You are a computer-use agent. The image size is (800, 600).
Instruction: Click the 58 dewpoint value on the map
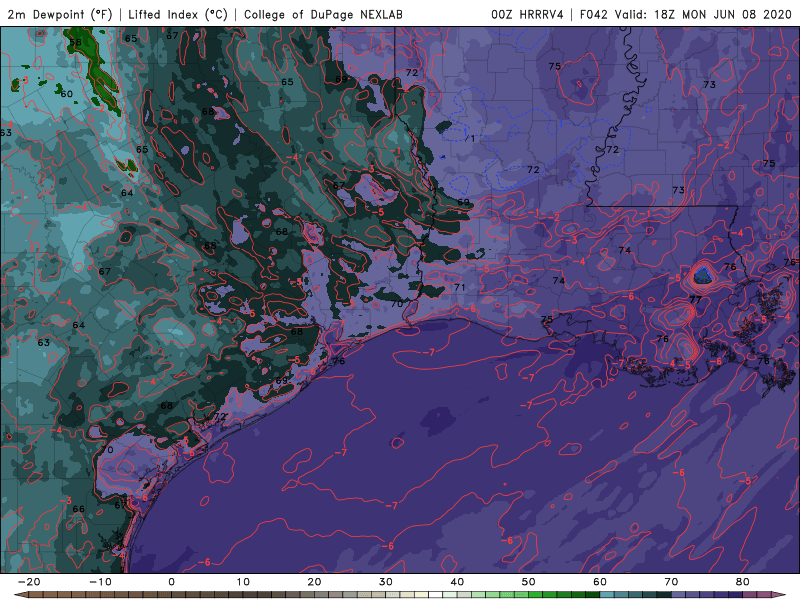click(75, 42)
